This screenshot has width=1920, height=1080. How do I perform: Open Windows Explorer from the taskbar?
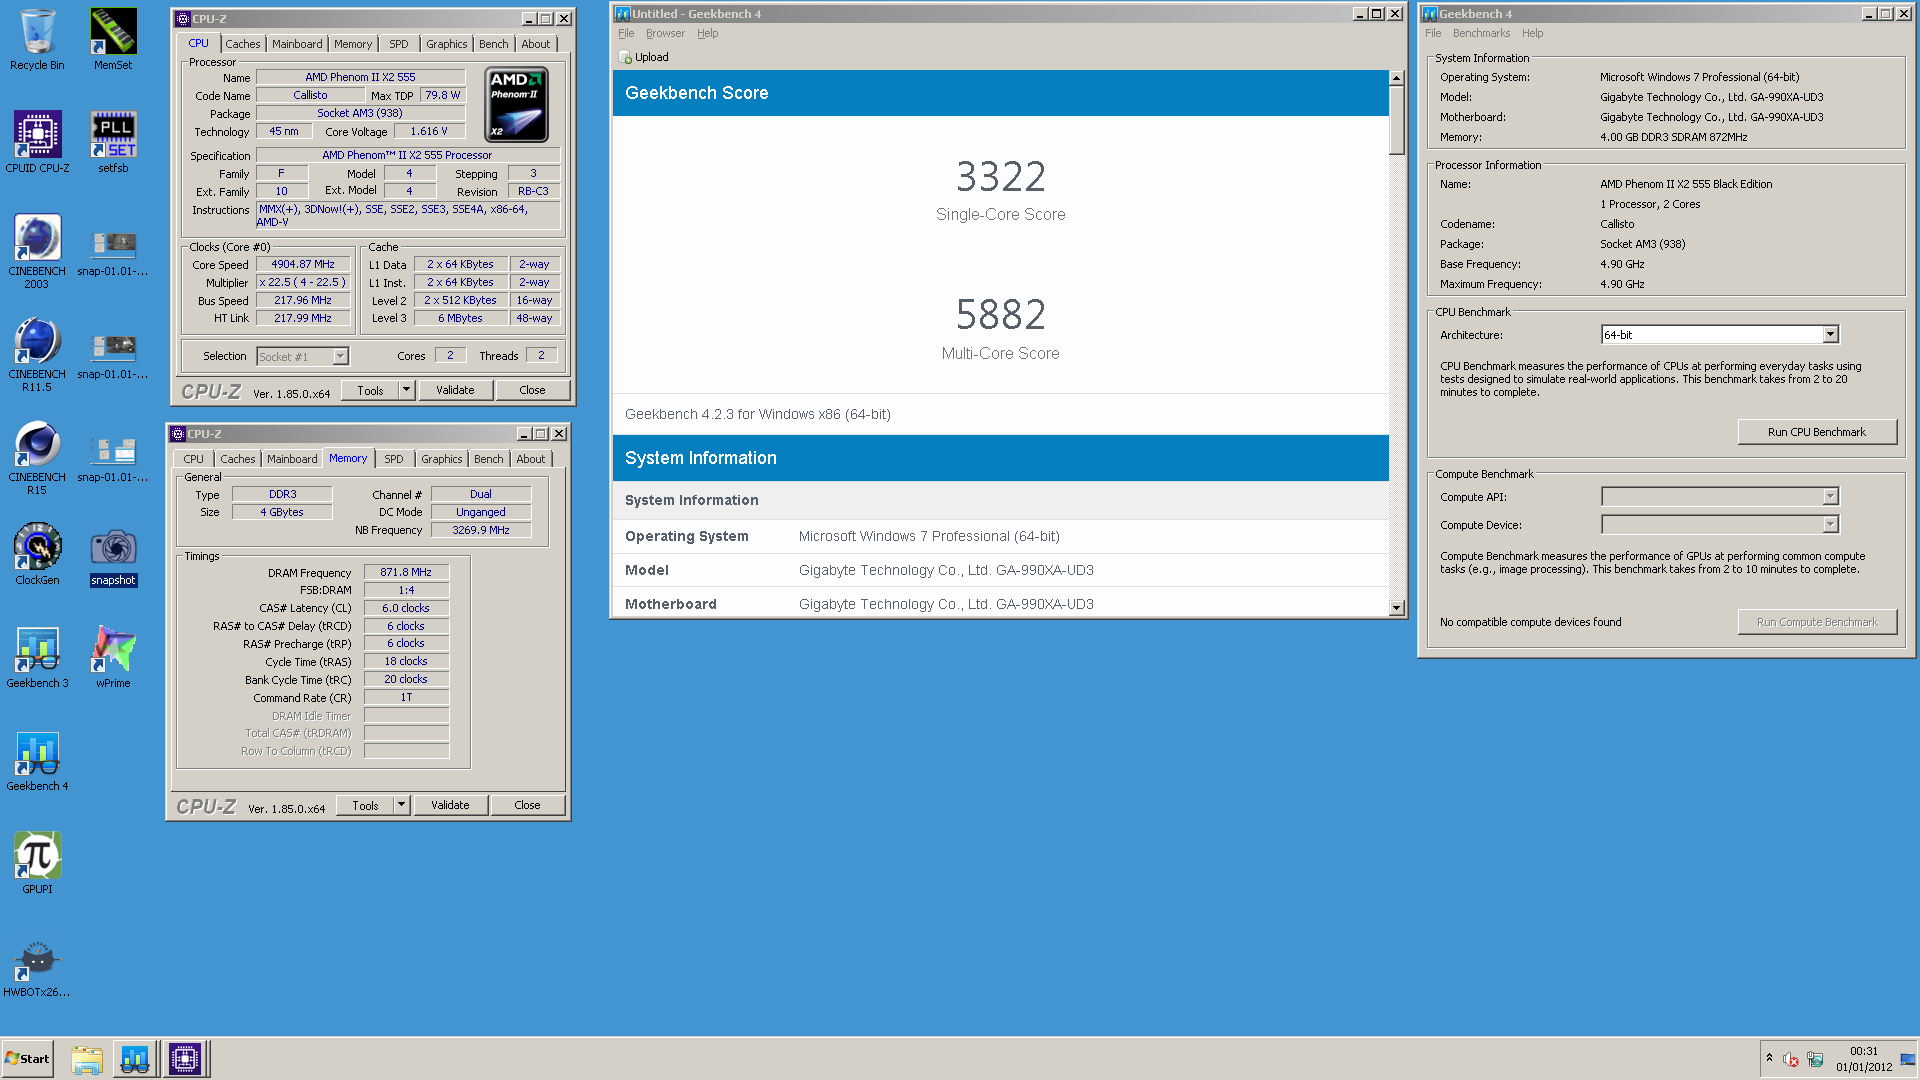tap(87, 1059)
